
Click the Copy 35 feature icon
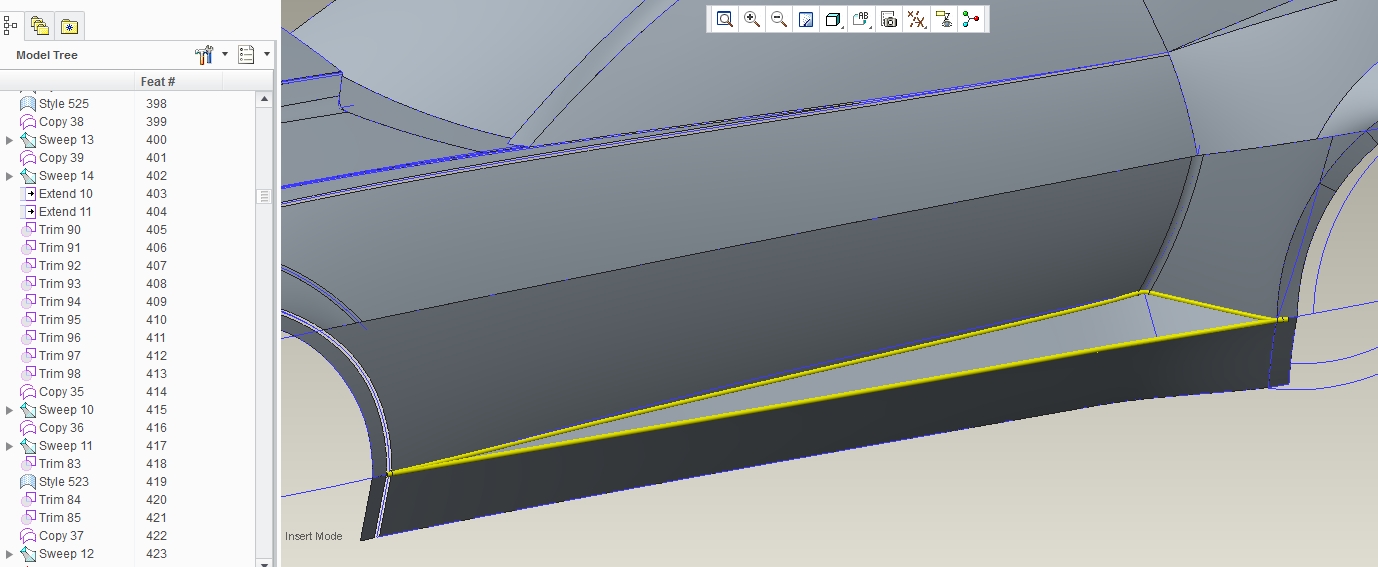(x=29, y=392)
